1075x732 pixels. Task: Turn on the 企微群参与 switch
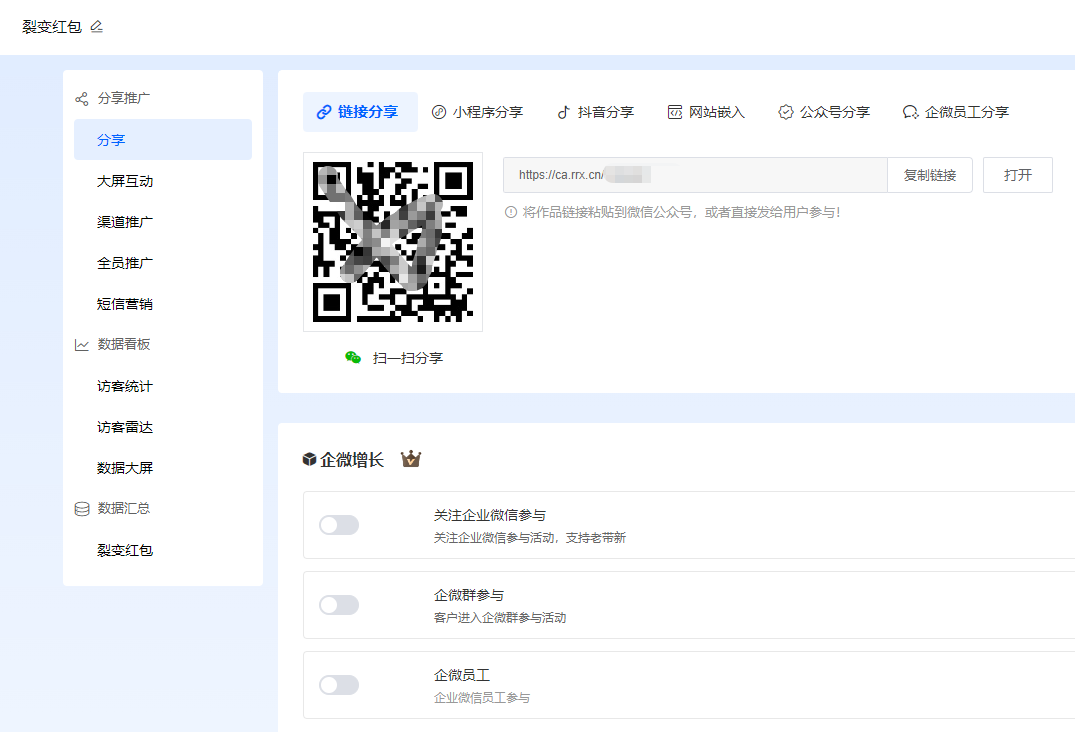[339, 605]
